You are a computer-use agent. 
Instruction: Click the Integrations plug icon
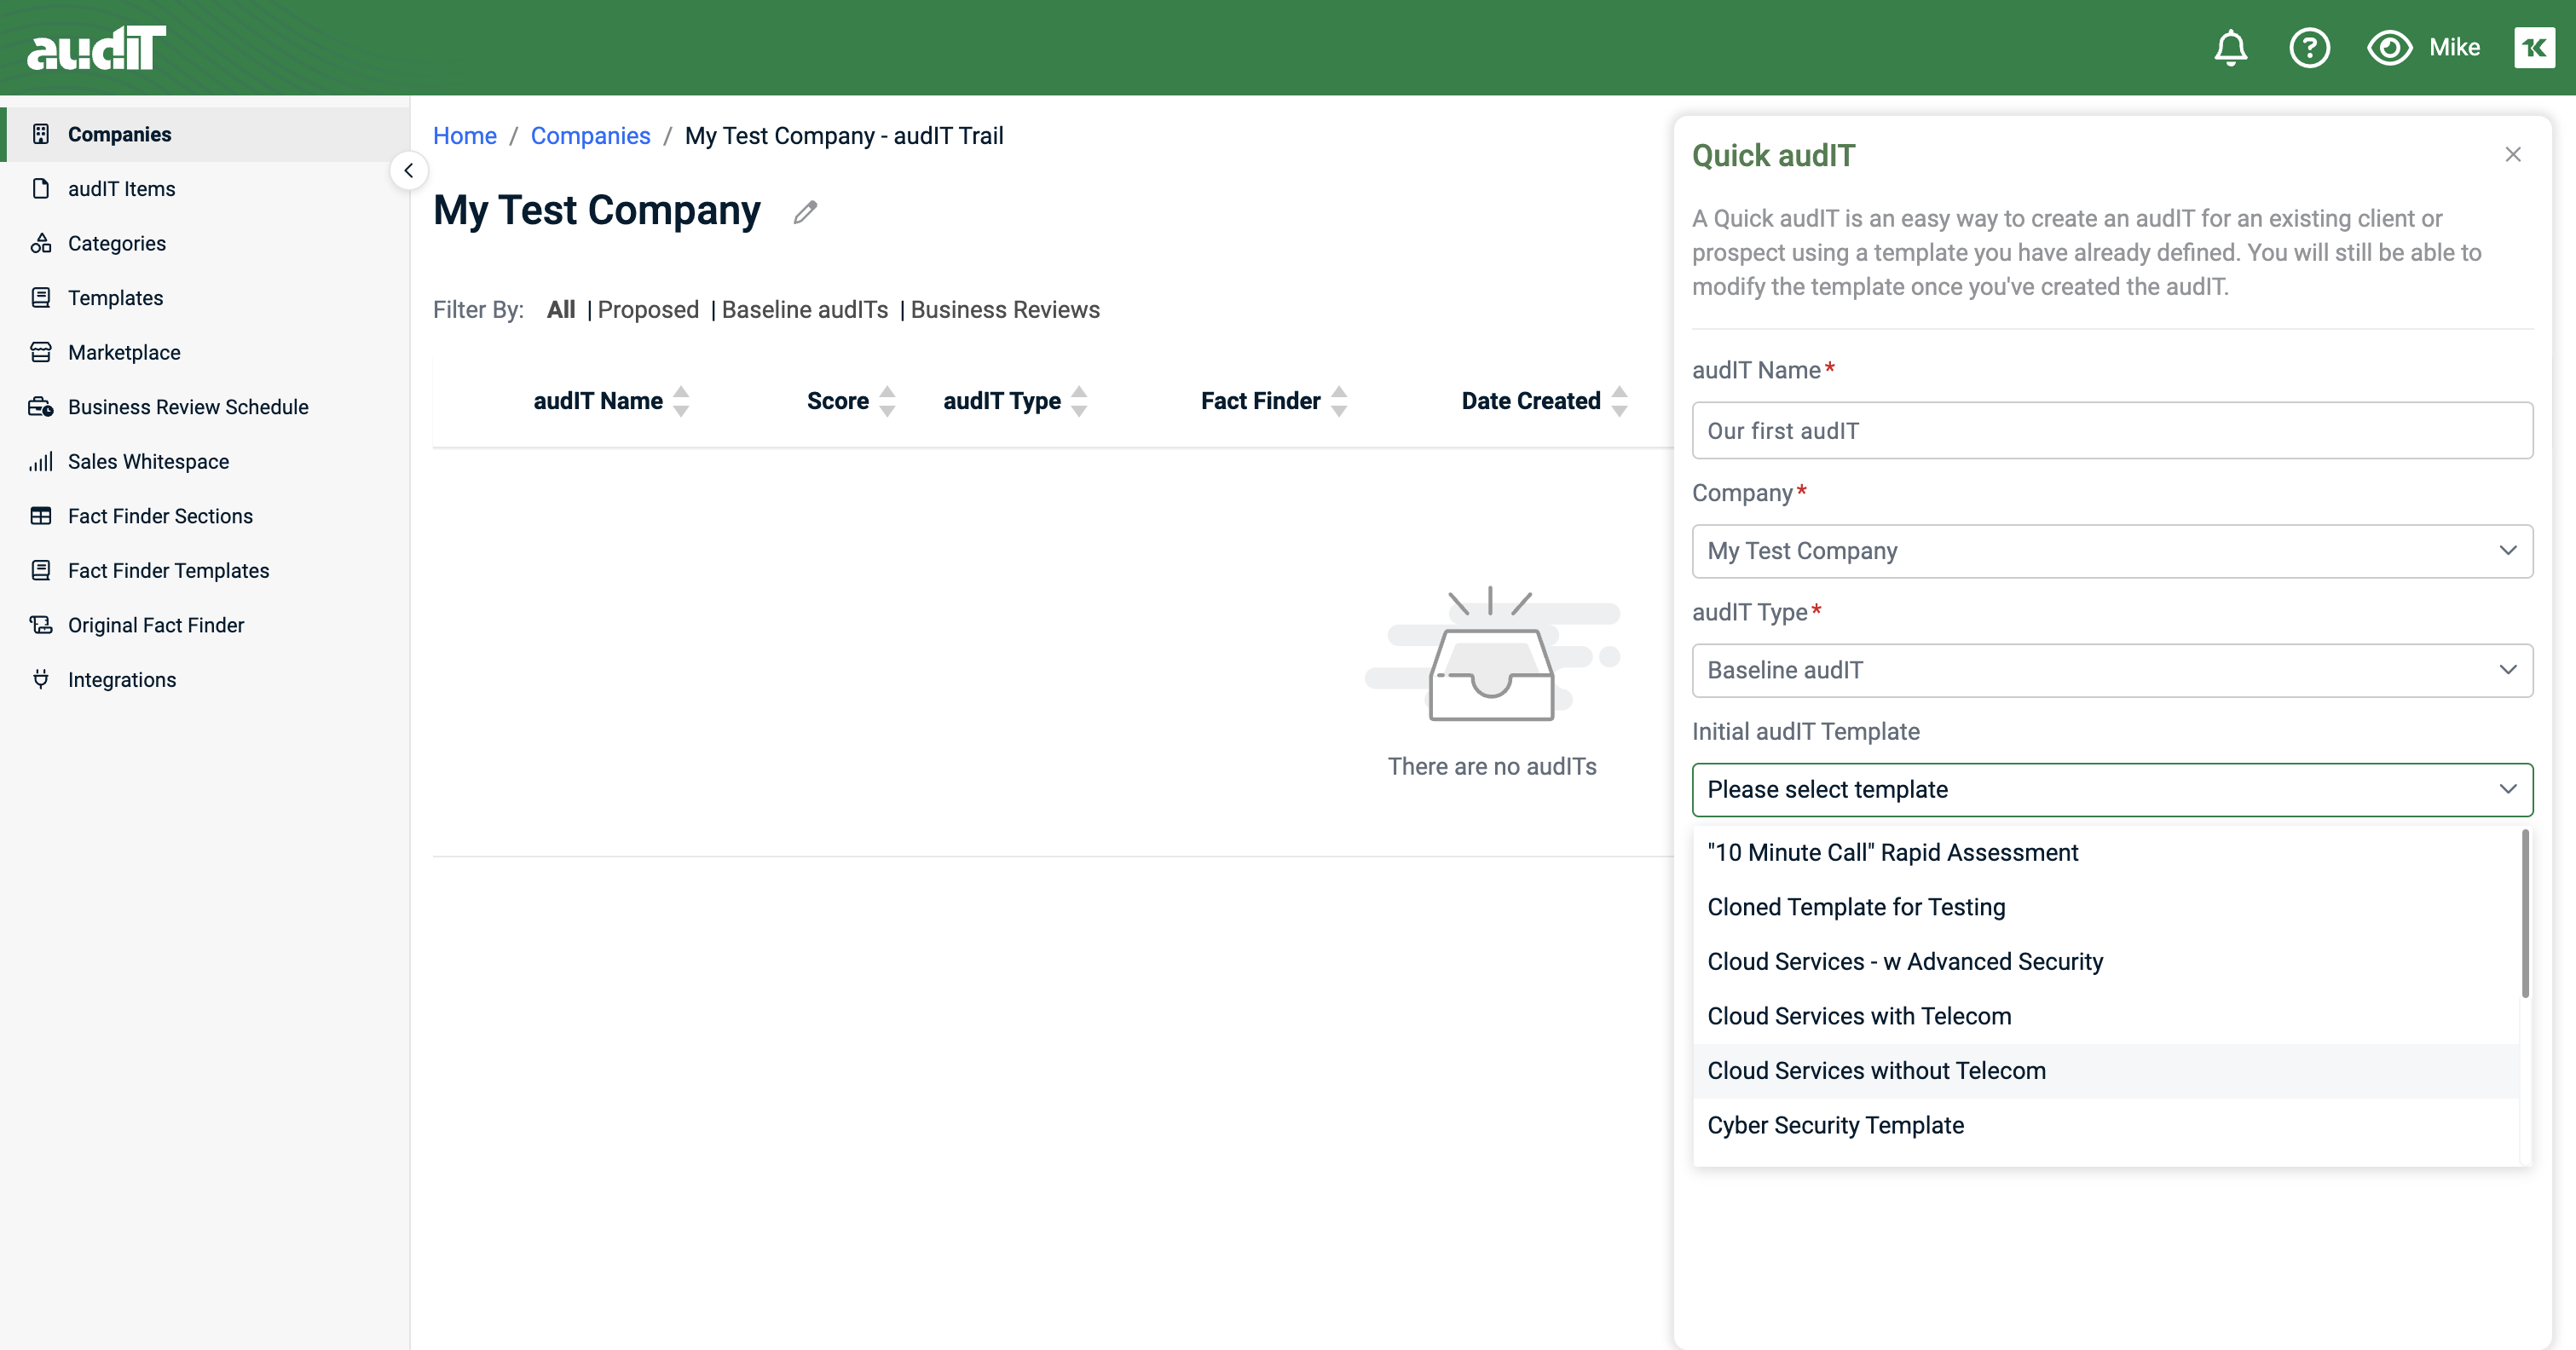tap(41, 679)
